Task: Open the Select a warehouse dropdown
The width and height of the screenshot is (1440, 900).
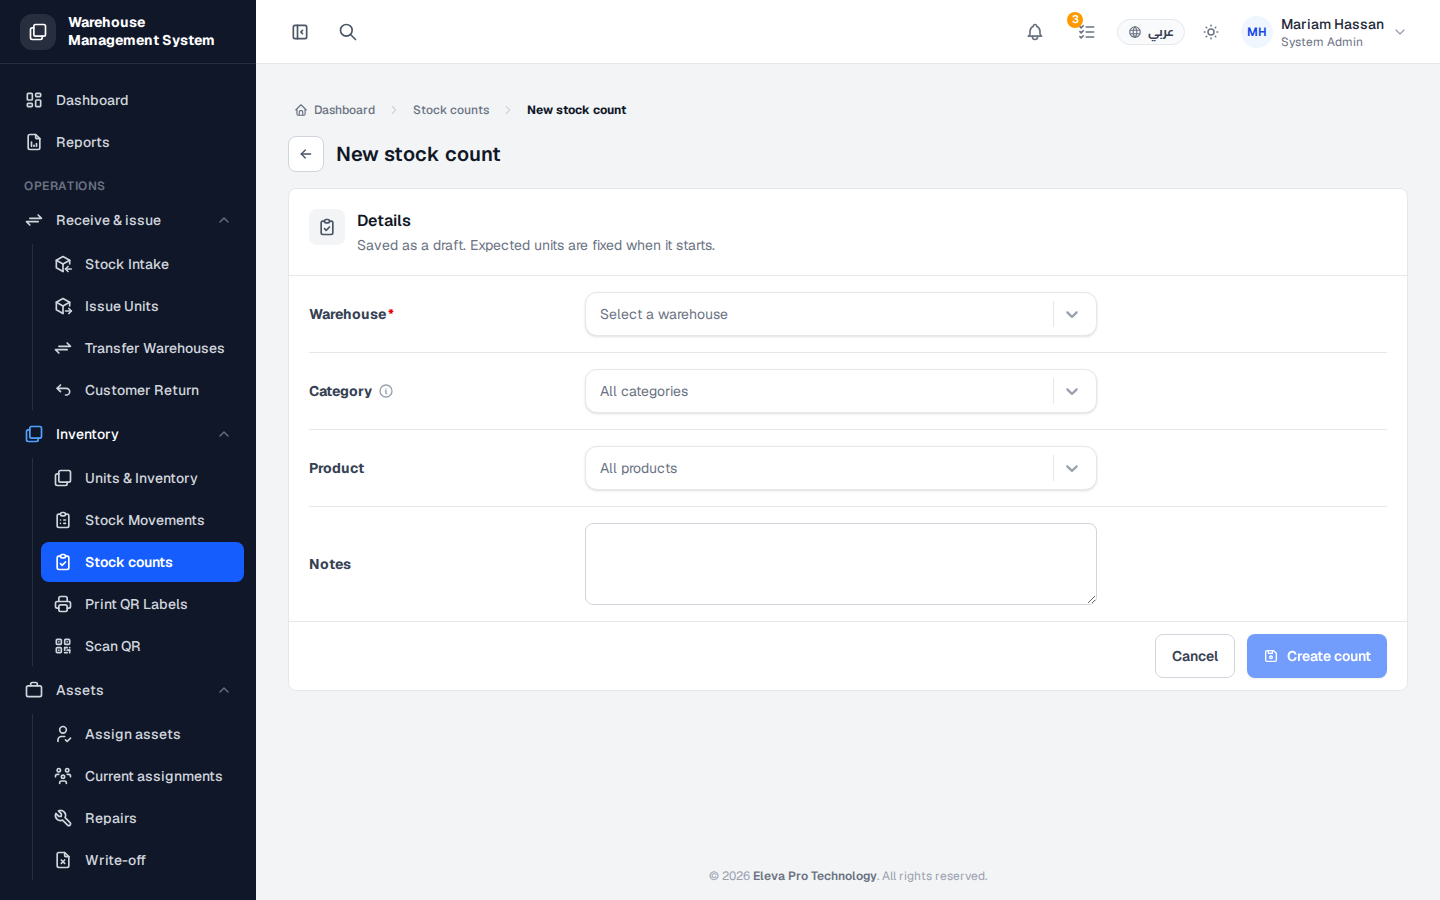Action: point(841,314)
